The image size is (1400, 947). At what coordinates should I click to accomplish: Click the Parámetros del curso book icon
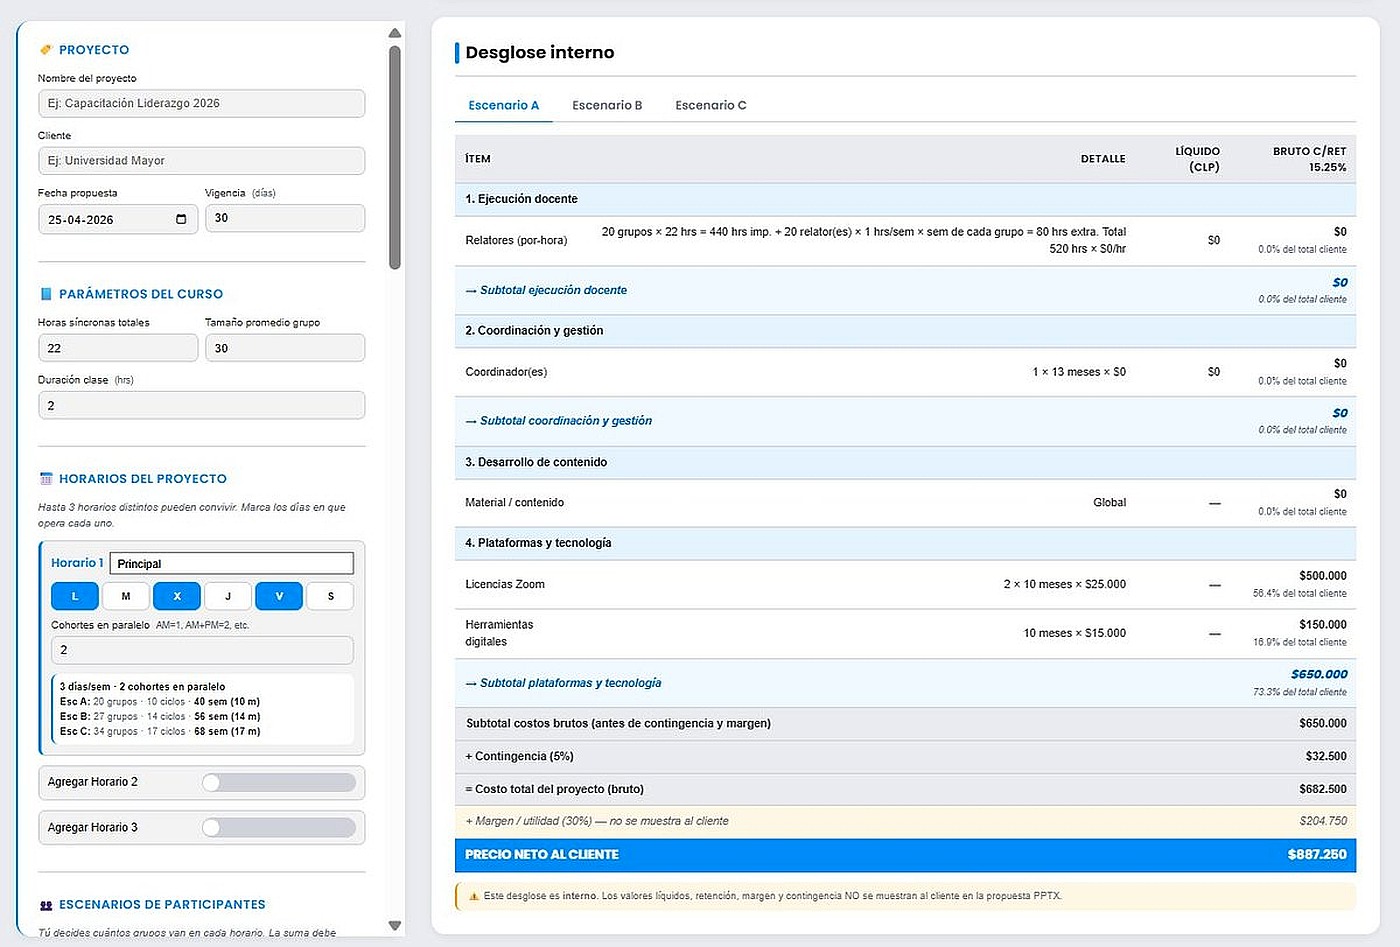point(45,294)
